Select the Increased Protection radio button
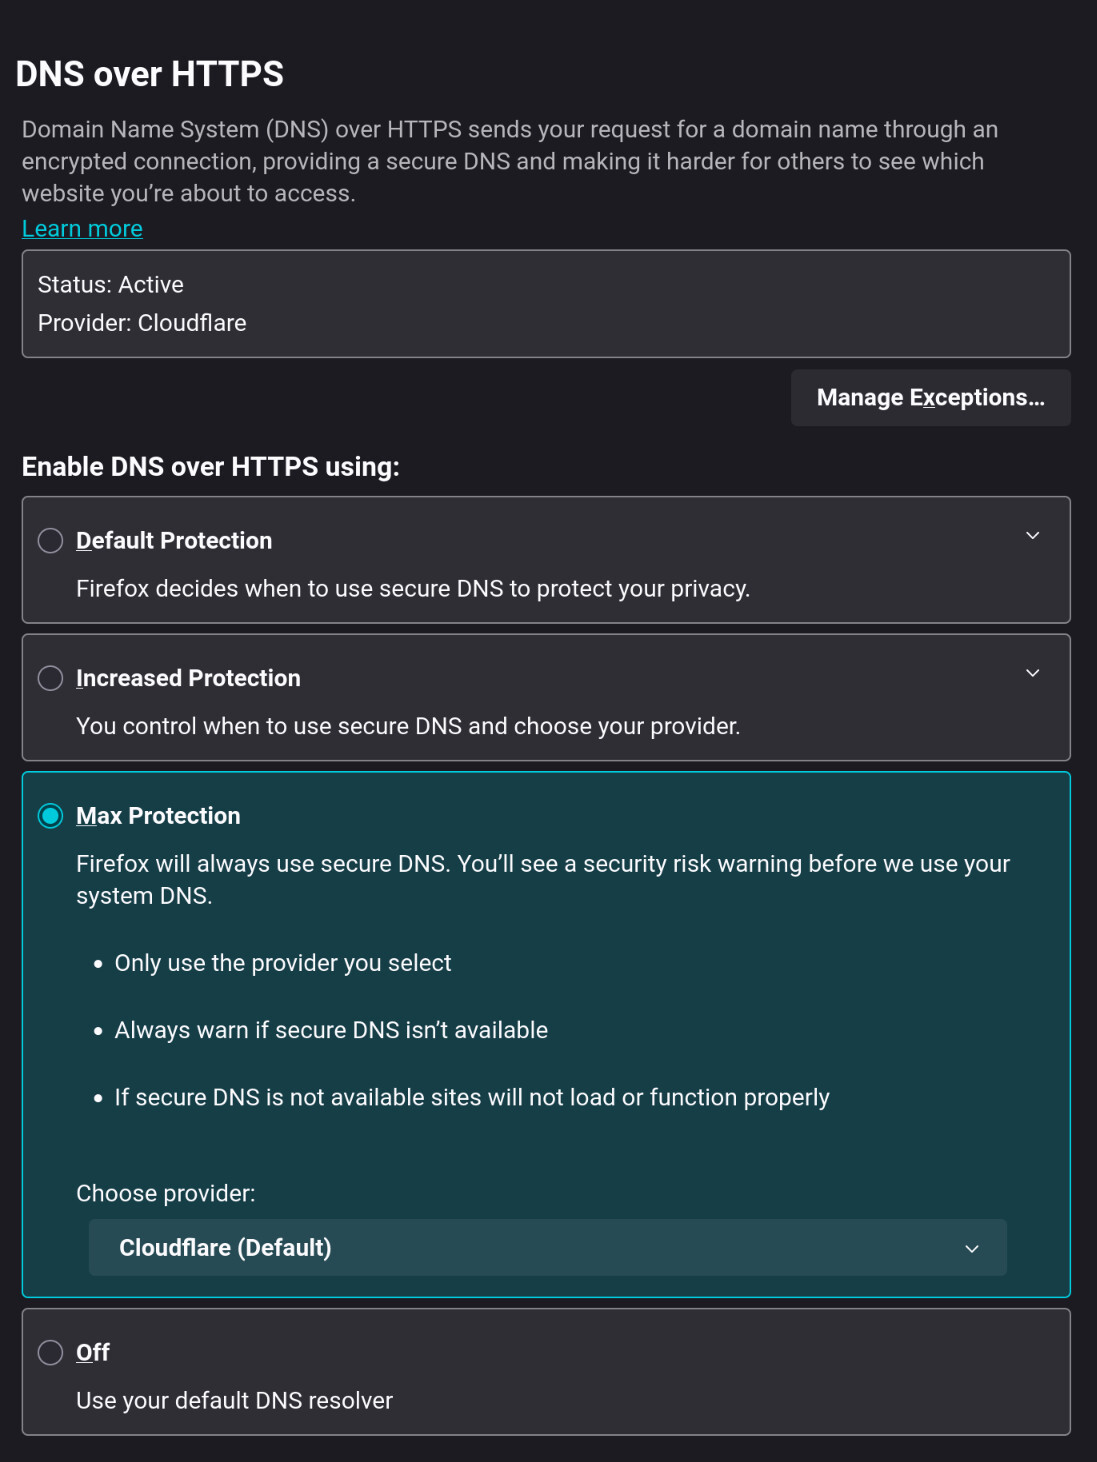Screen dimensions: 1097x1462 pyautogui.click(x=50, y=678)
